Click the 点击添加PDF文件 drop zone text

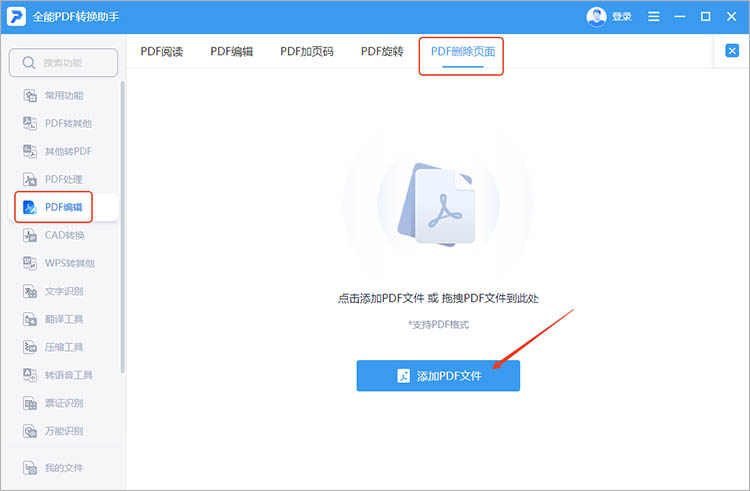coord(438,298)
